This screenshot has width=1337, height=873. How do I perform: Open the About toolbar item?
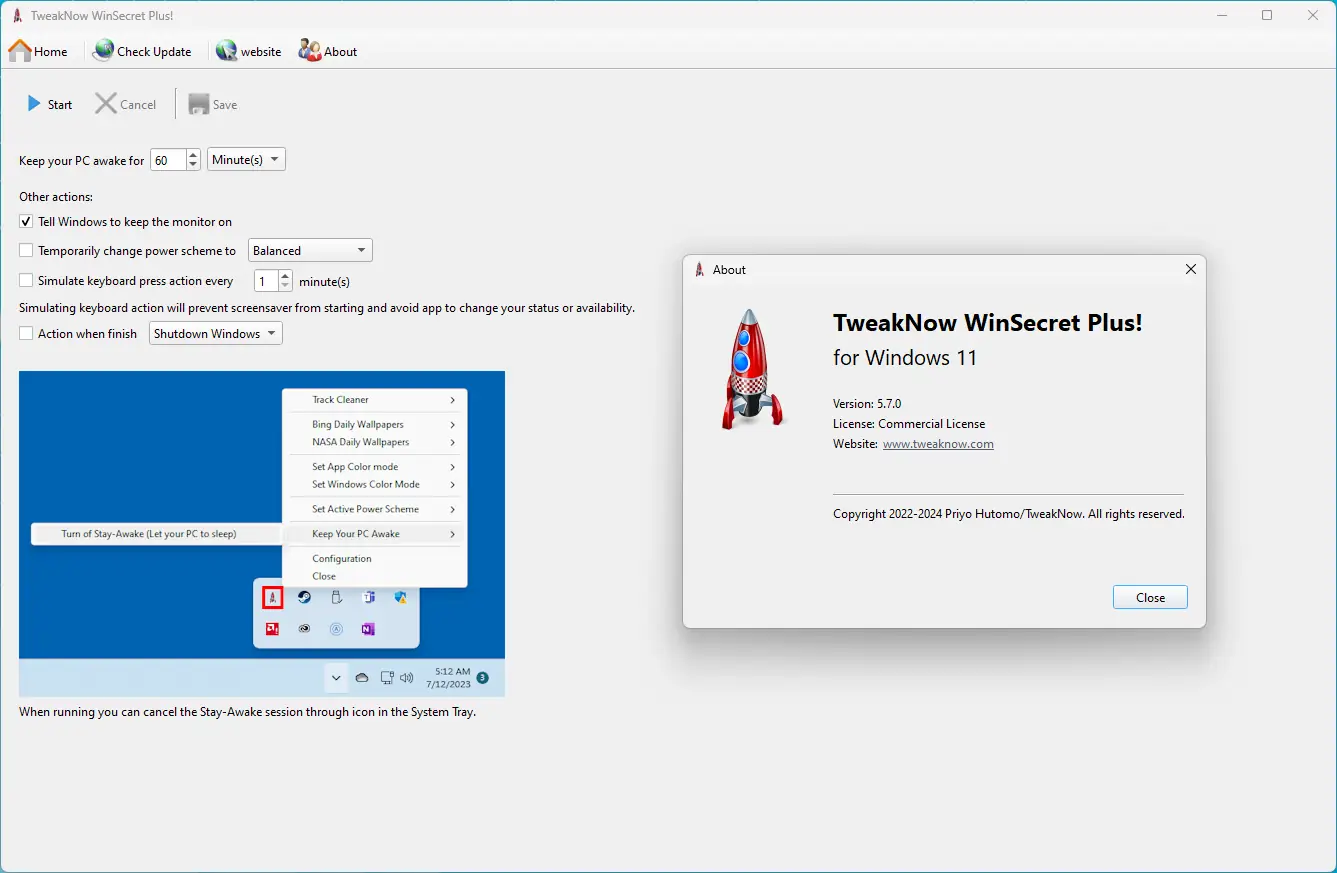[328, 51]
